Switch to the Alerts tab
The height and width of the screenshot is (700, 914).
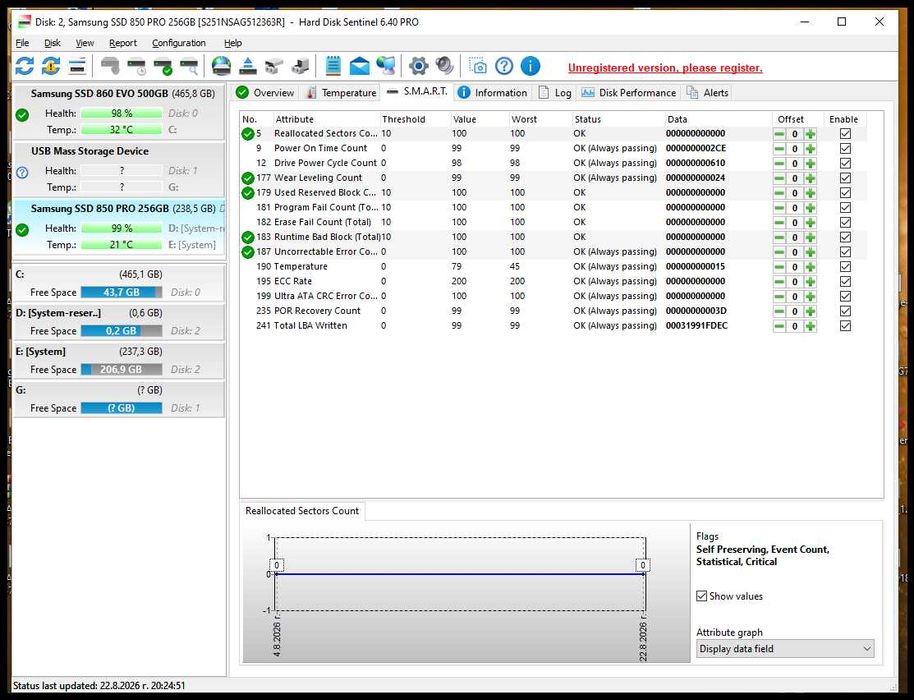(708, 93)
